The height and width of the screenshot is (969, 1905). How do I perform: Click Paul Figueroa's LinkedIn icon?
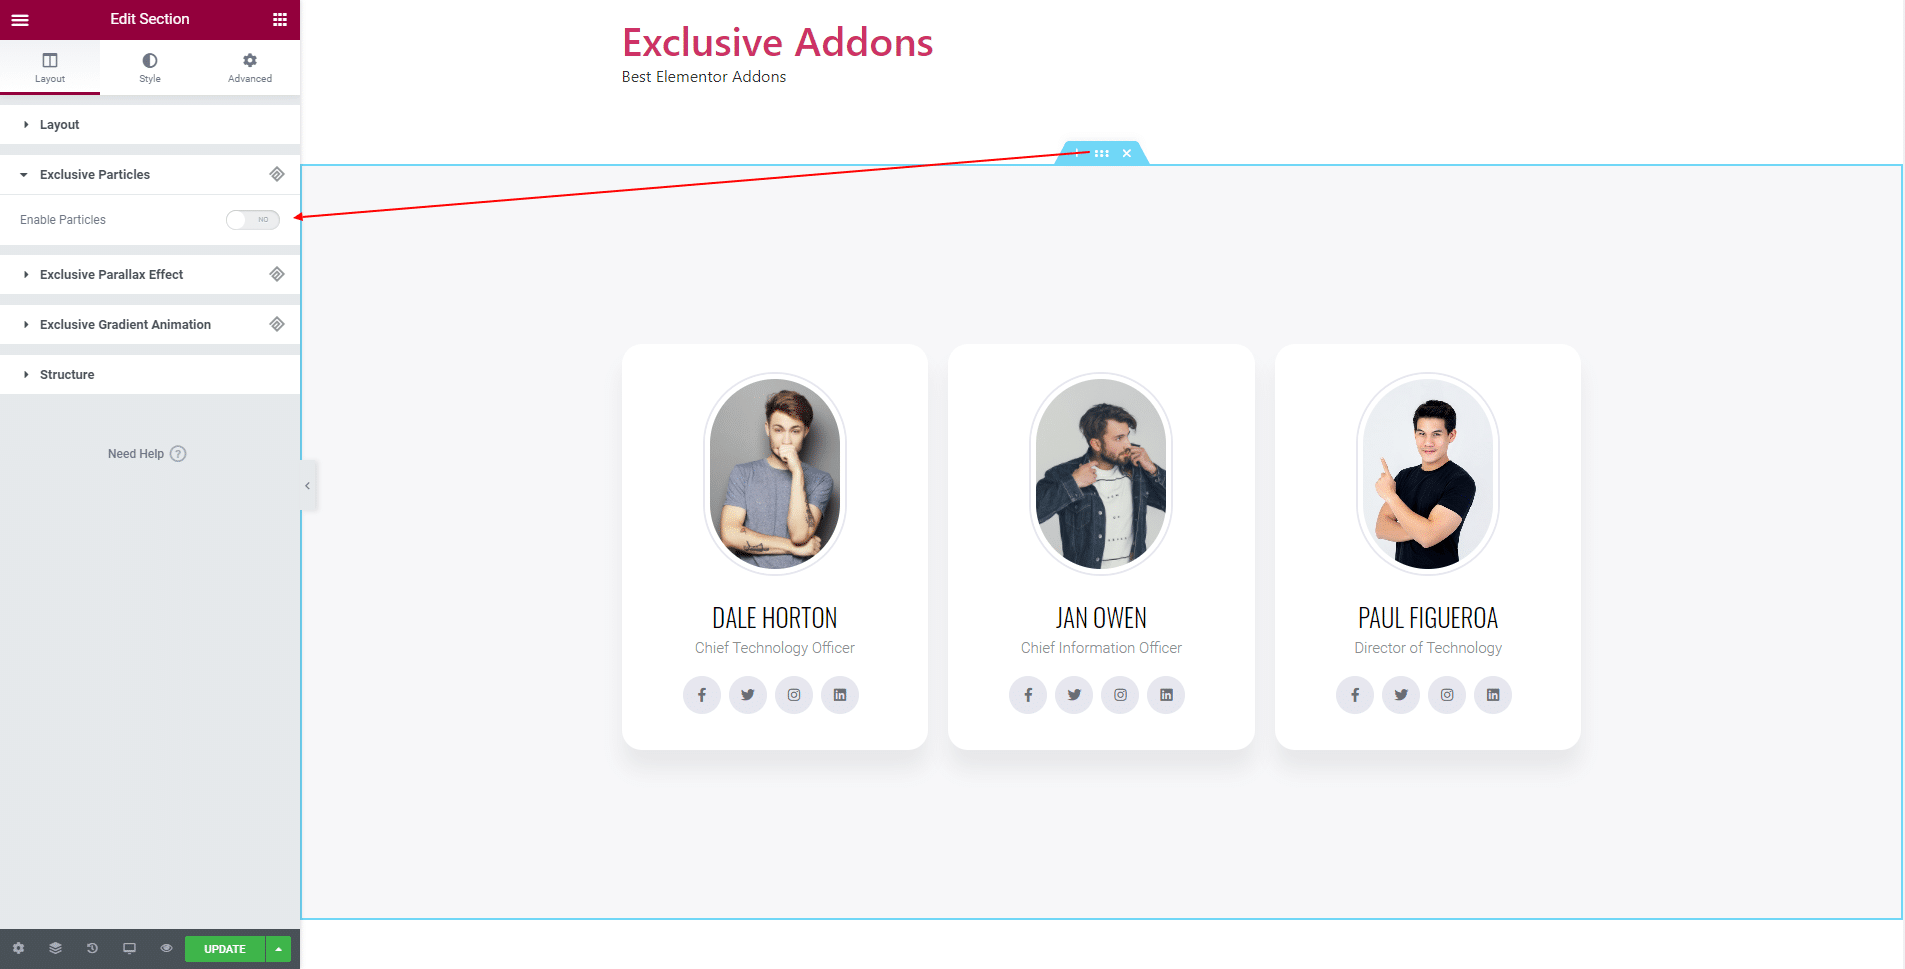point(1493,695)
